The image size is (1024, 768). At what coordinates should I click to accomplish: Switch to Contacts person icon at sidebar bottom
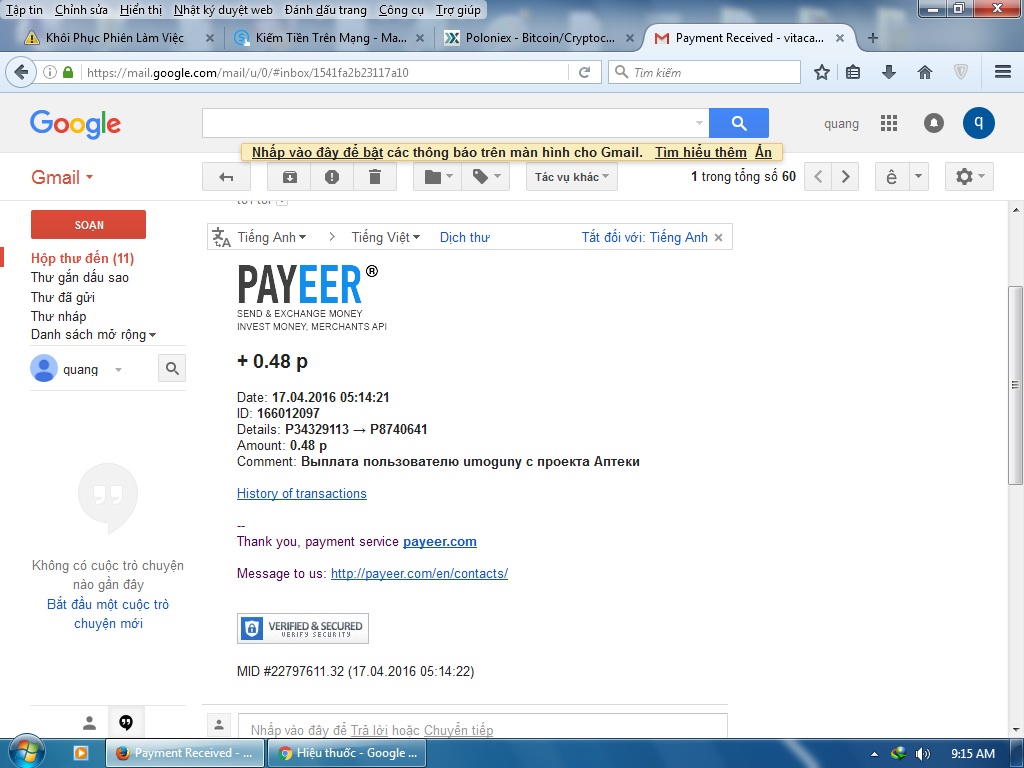pyautogui.click(x=89, y=723)
